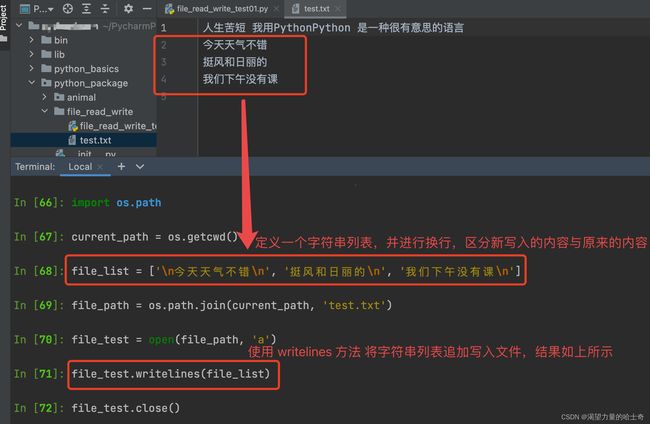Click the text file icon beside test.txt in tree
650x424 pixels.
point(72,140)
